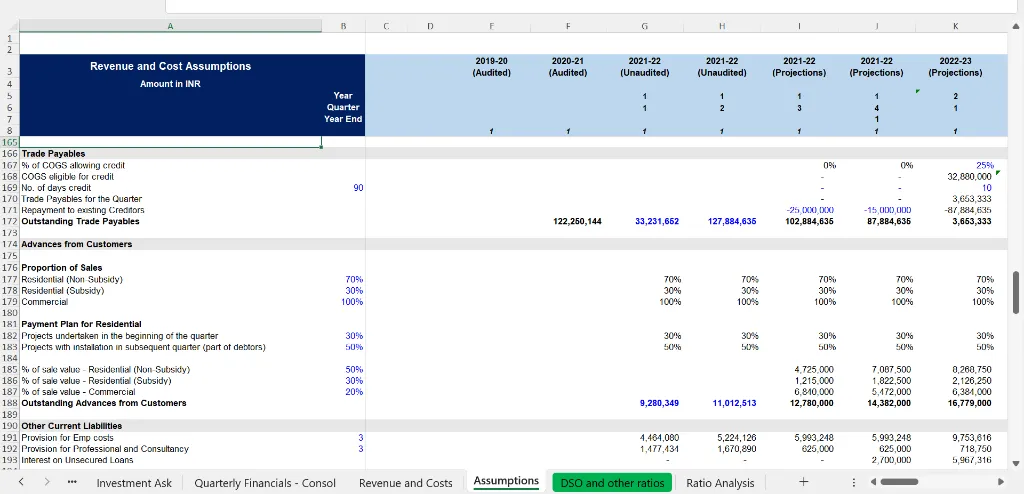Open the Quarterly Financials - Consol tab
Viewport: 1024px width, 494px height.
265,483
